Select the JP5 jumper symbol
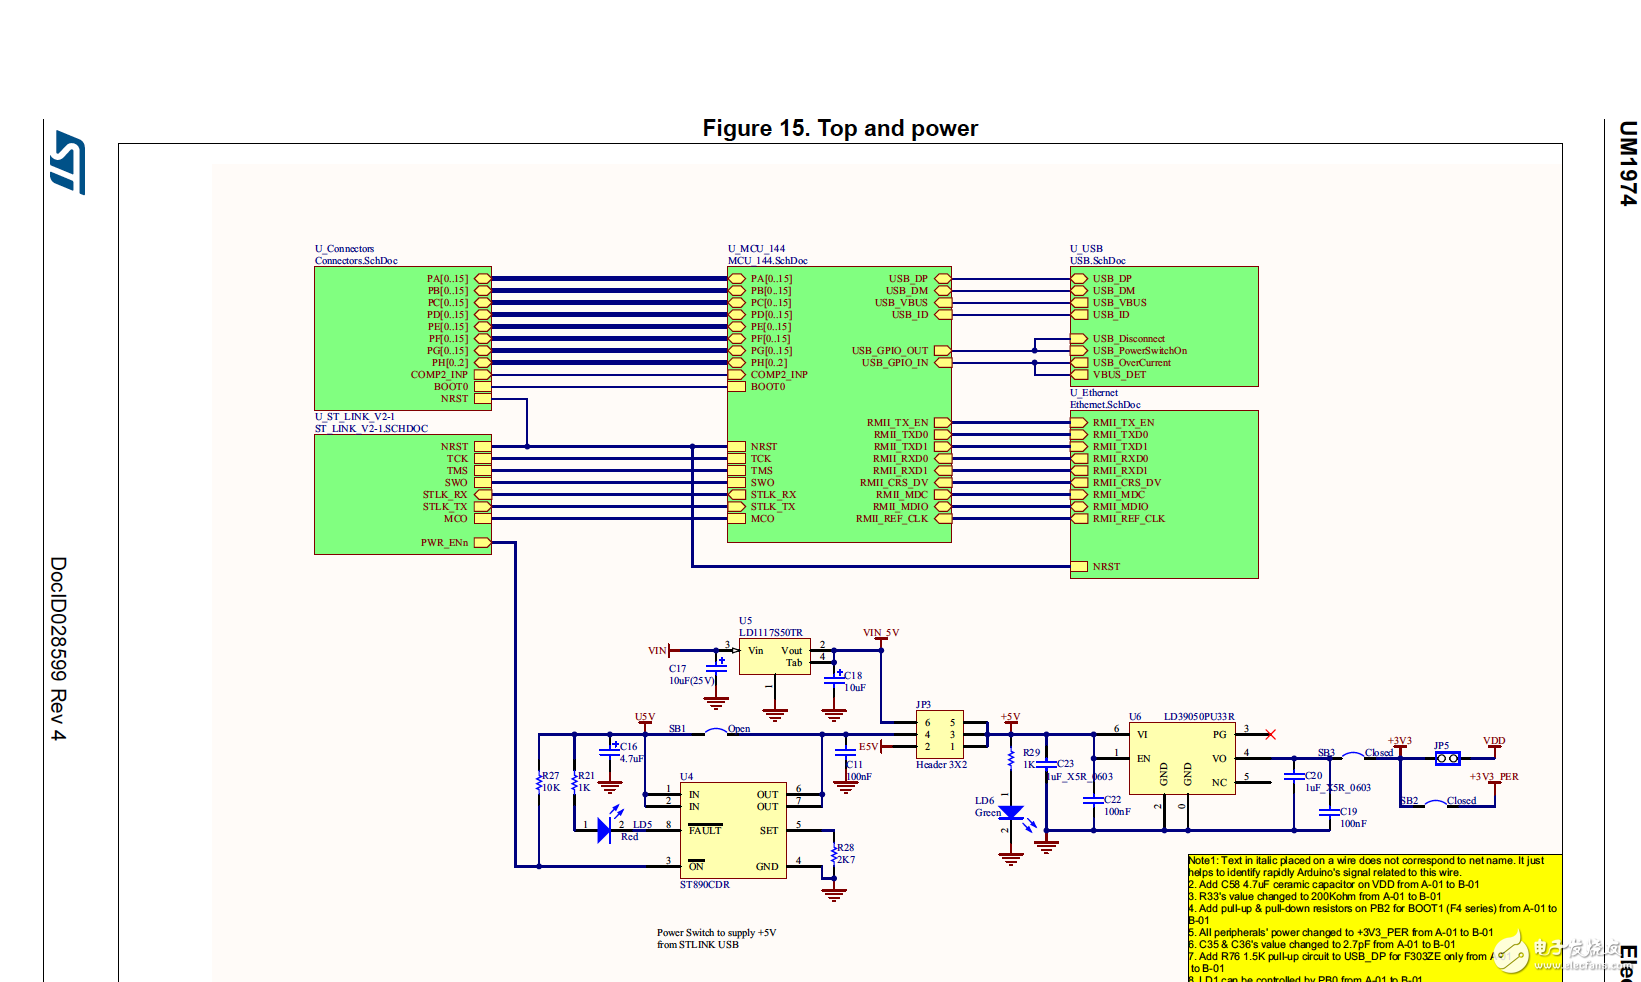Screen dimensions: 1641x982 pyautogui.click(x=1447, y=759)
